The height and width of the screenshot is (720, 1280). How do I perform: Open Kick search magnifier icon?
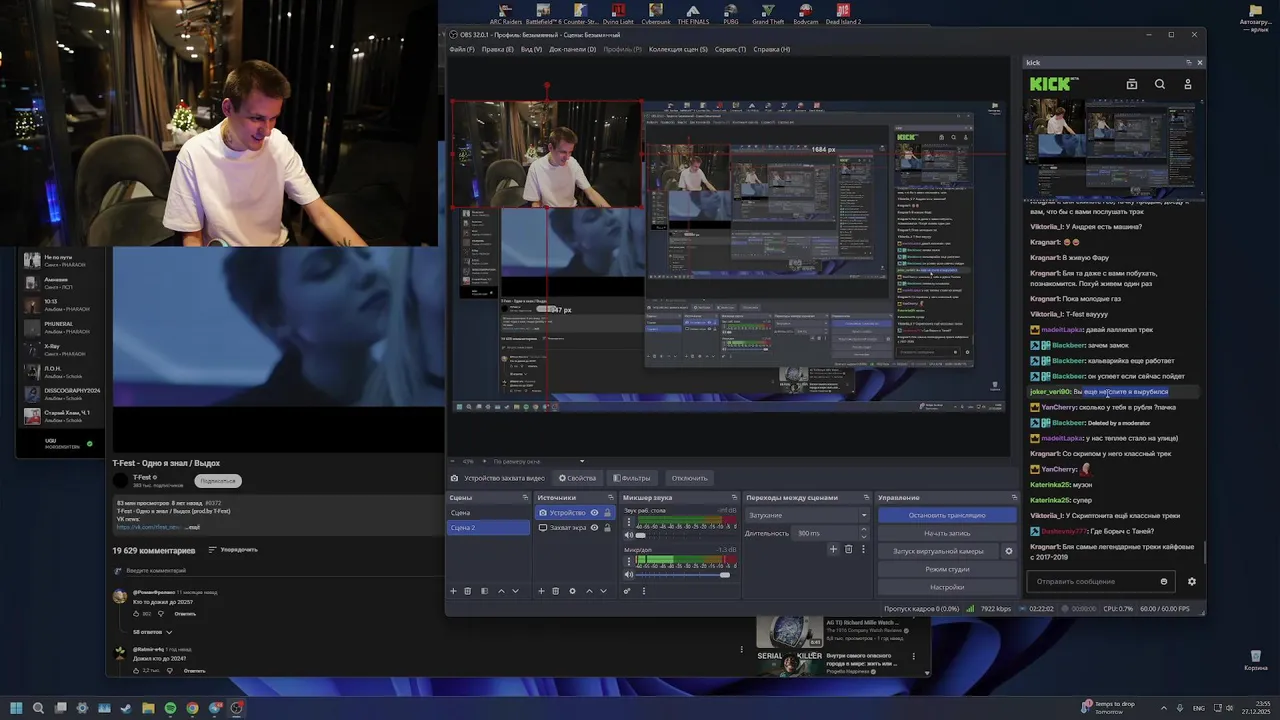click(1160, 85)
